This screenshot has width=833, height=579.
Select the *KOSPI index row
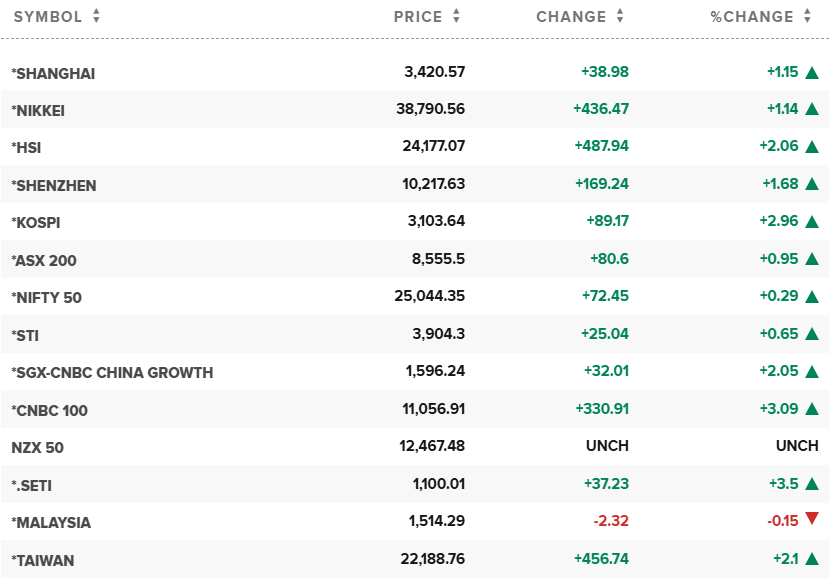pos(36,223)
